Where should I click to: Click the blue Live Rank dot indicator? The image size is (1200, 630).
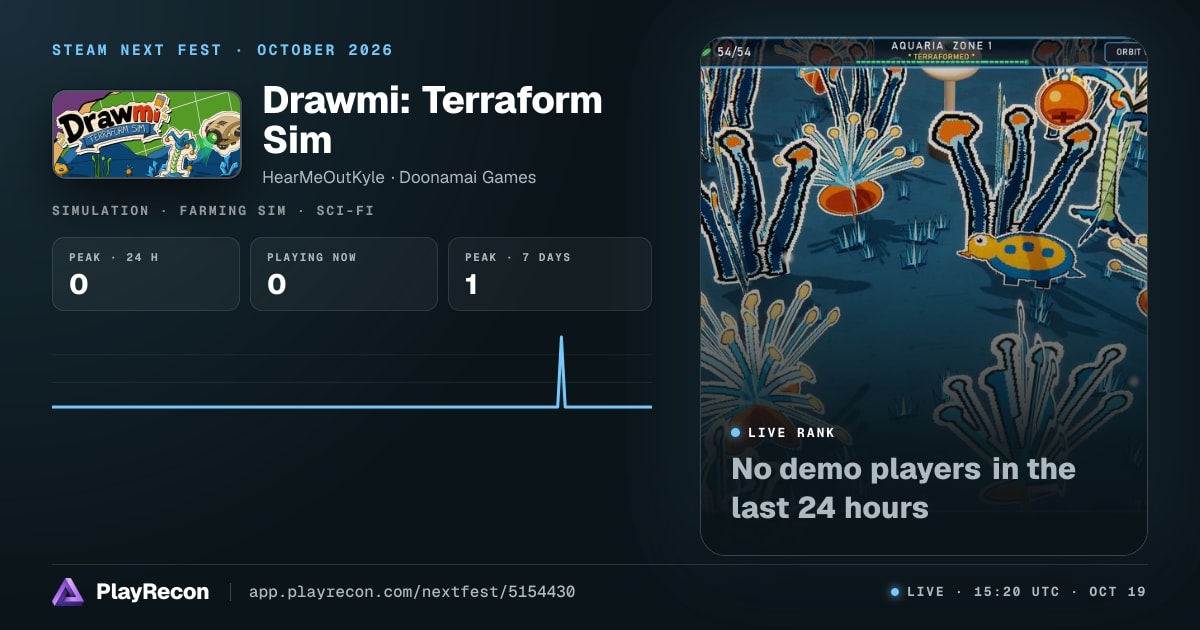click(x=736, y=433)
